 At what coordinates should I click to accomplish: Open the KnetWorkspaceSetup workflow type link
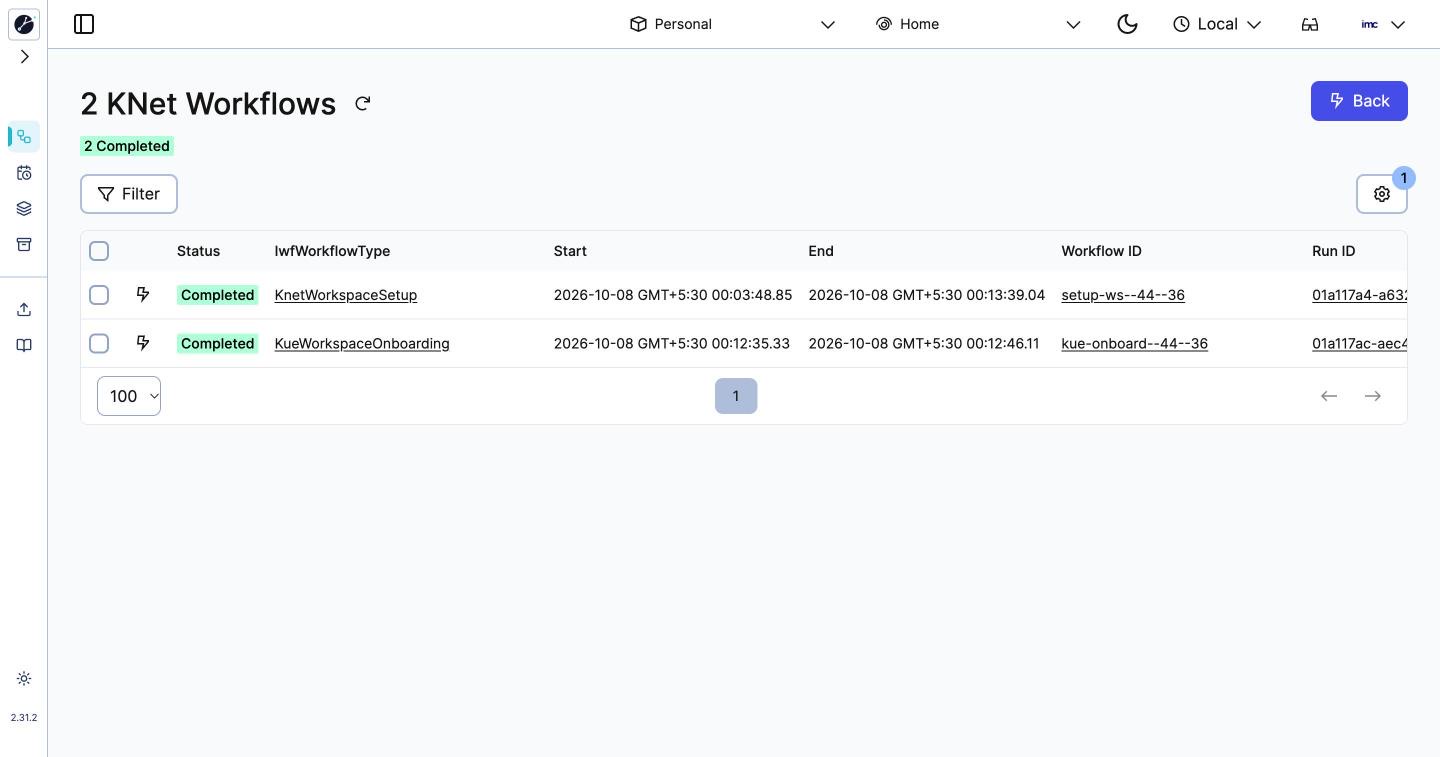pos(346,295)
